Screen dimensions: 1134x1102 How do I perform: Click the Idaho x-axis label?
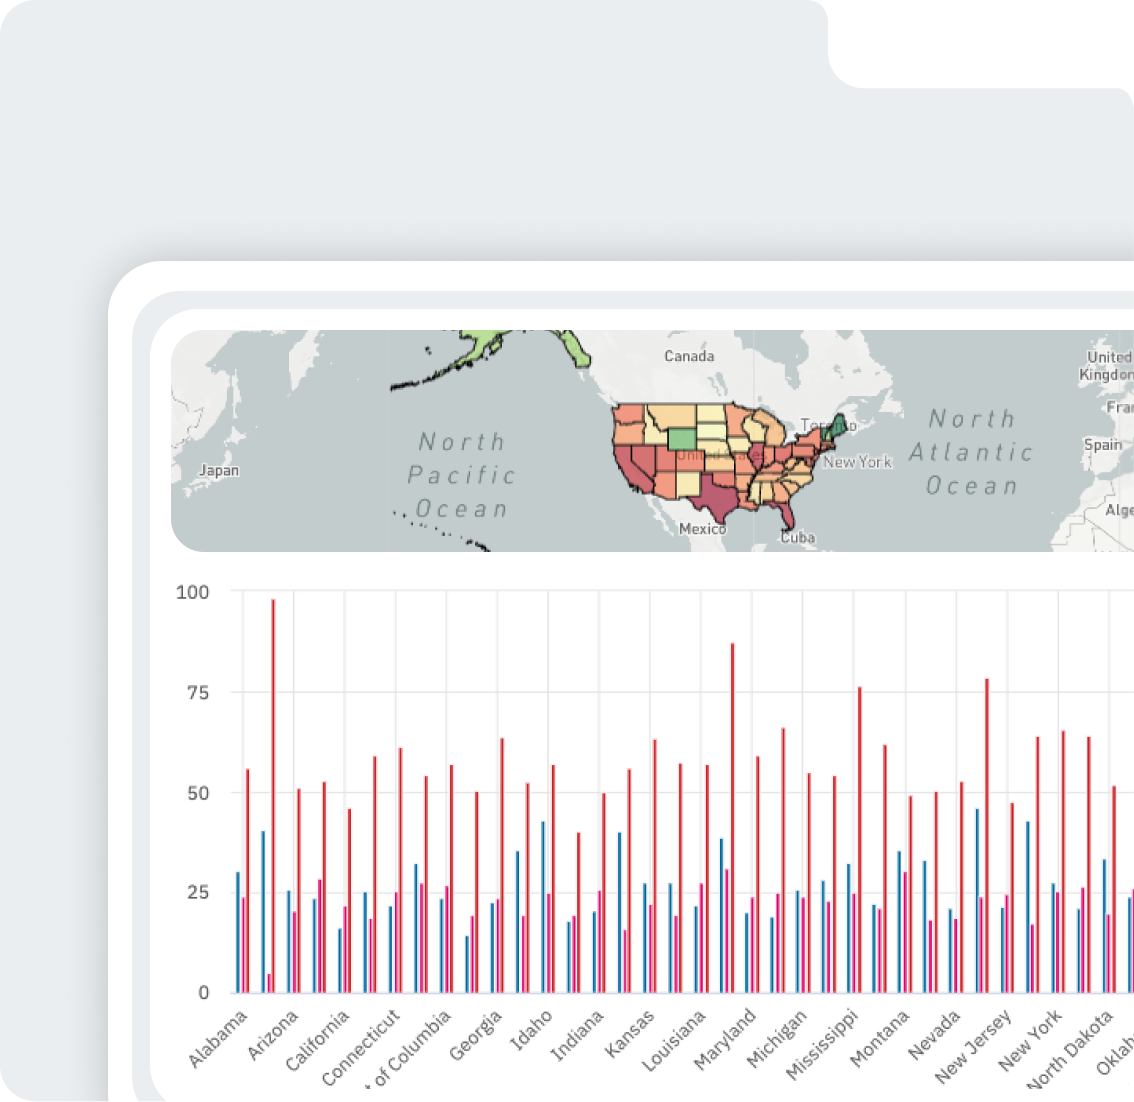[531, 1030]
